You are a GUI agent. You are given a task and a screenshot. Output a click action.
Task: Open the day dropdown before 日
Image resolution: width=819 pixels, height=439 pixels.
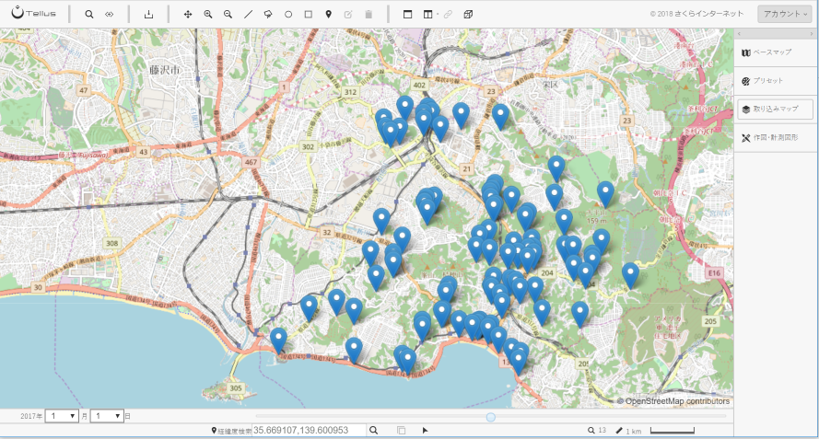pyautogui.click(x=107, y=416)
